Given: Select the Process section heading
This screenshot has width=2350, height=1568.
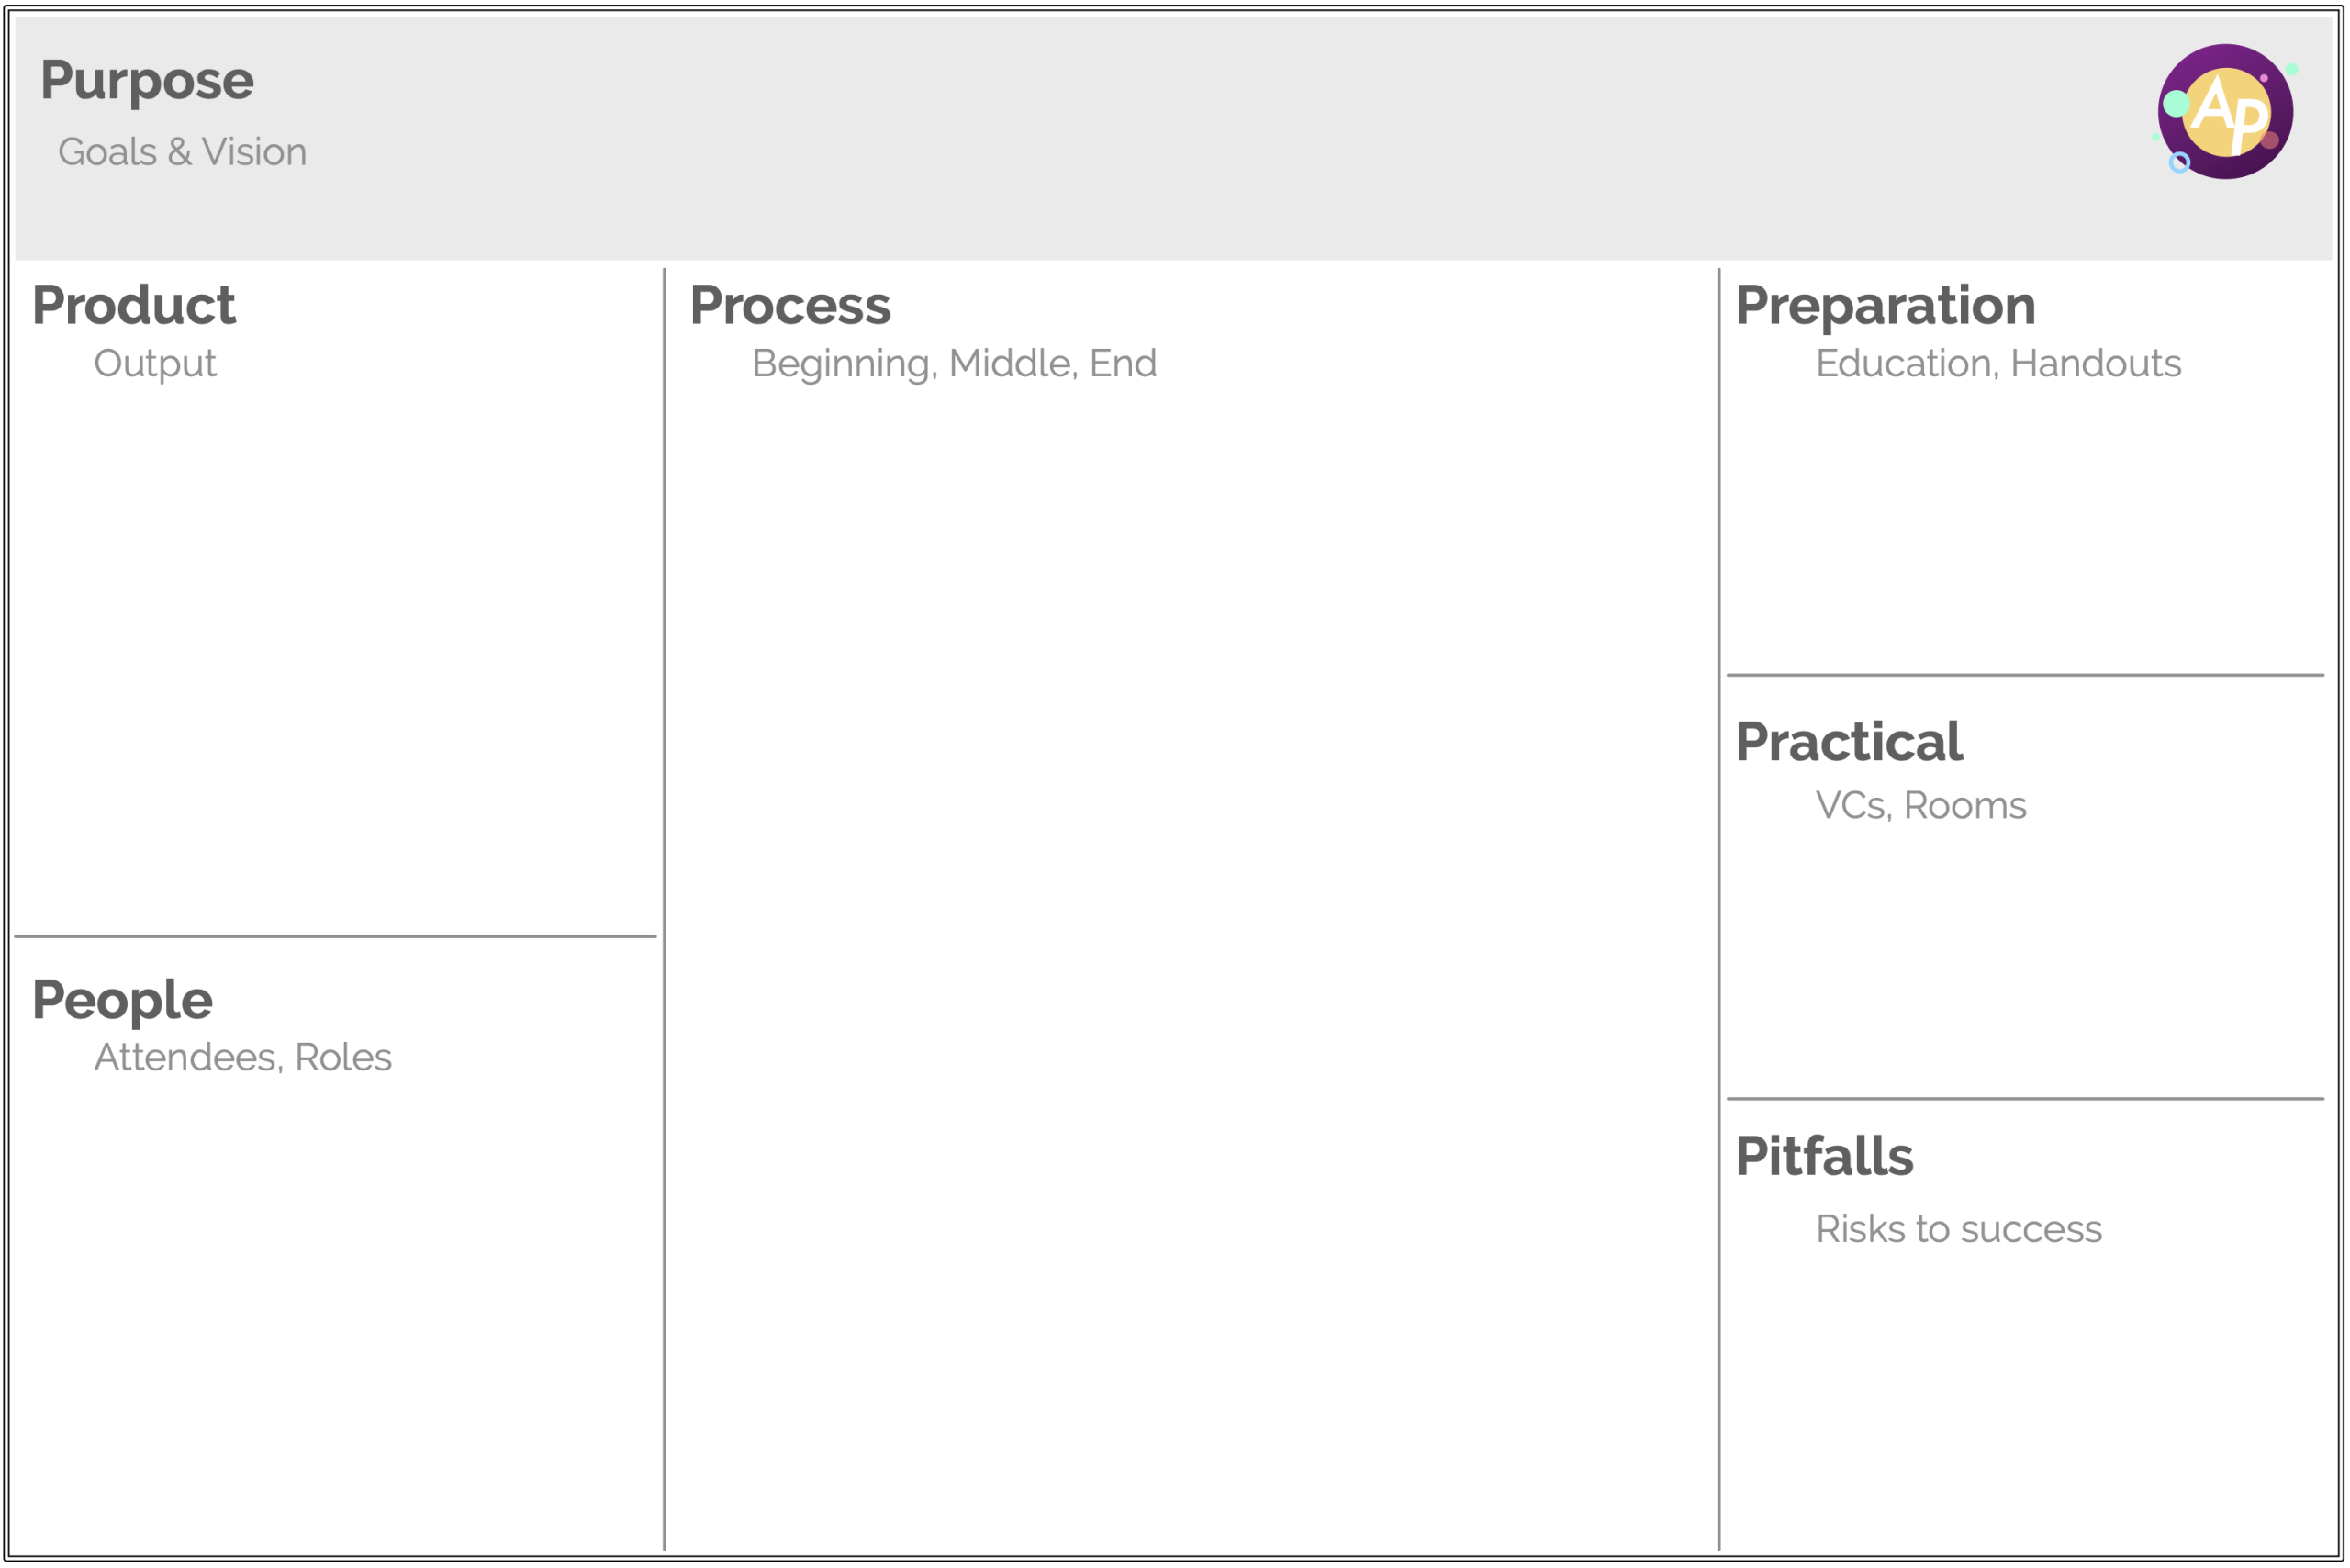Looking at the screenshot, I should pyautogui.click(x=790, y=306).
